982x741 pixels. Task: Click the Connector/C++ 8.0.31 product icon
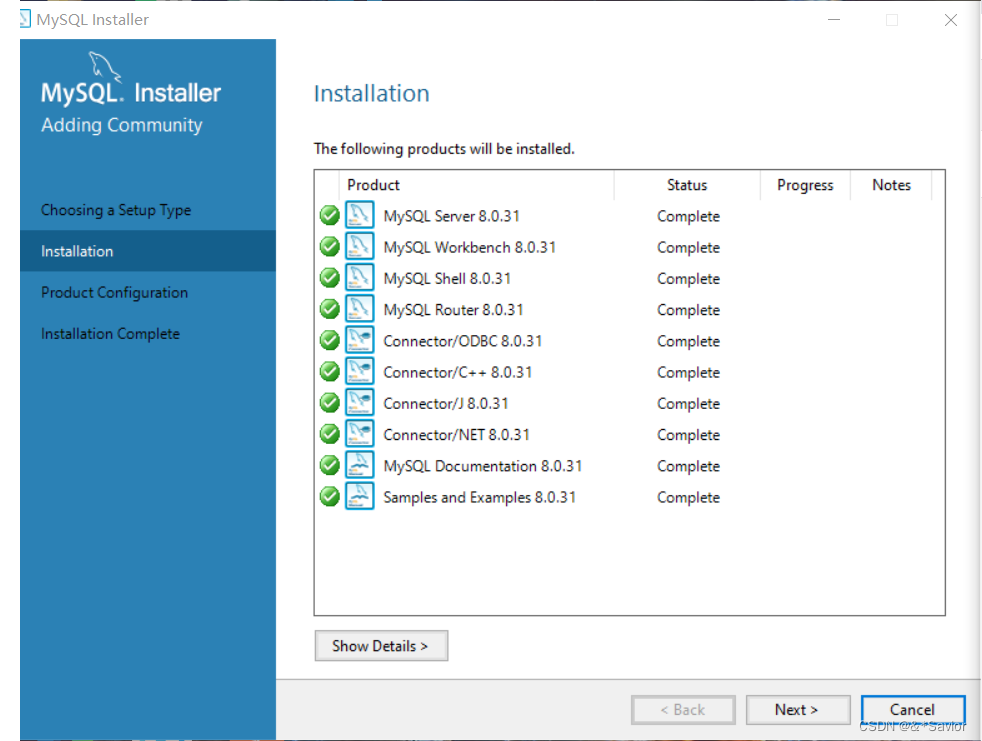[359, 371]
